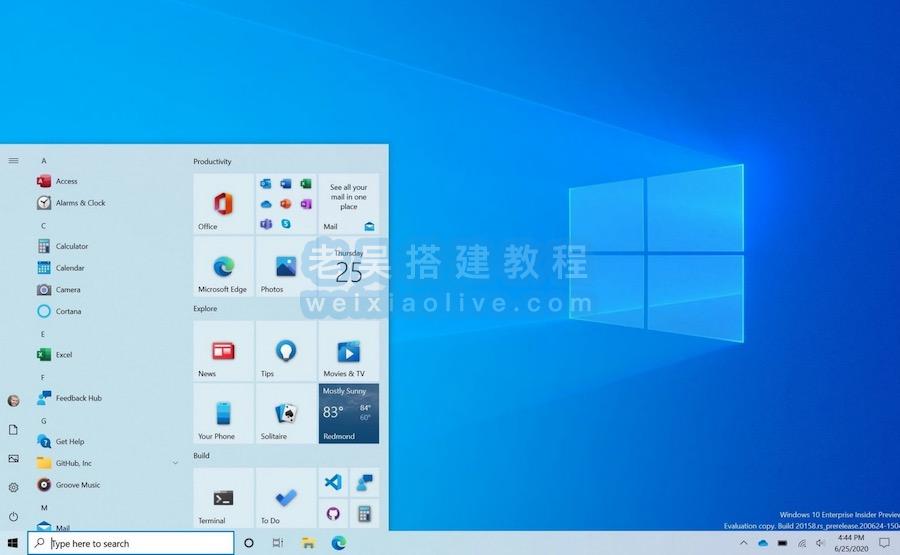Open the GitHub Desktop small tile

click(x=333, y=514)
